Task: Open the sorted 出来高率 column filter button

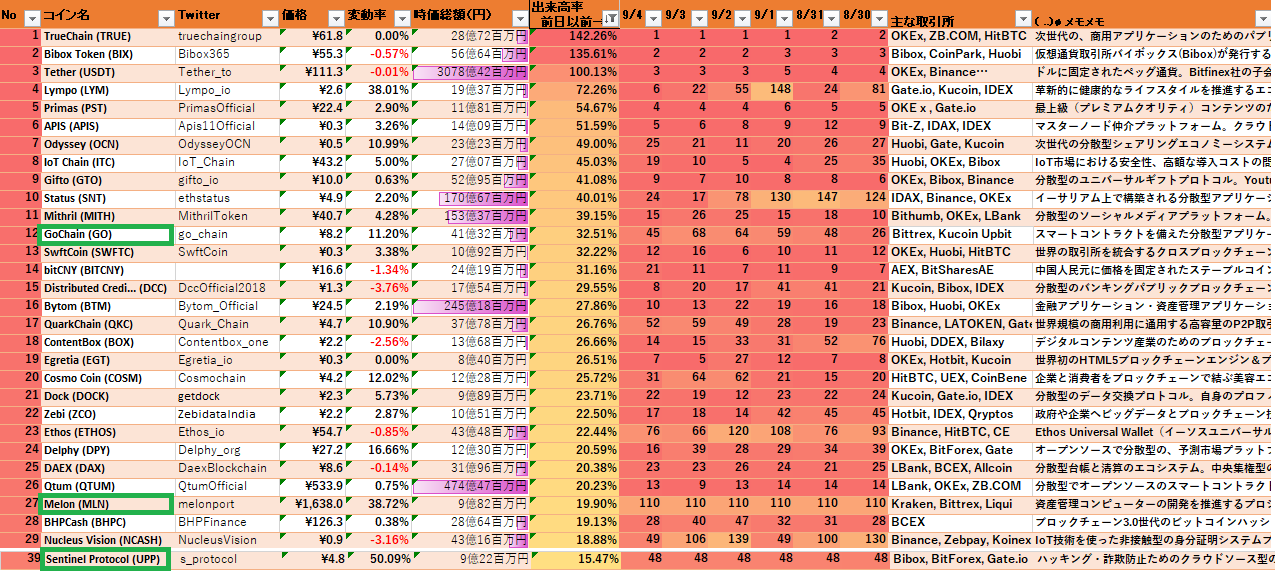Action: coord(610,19)
